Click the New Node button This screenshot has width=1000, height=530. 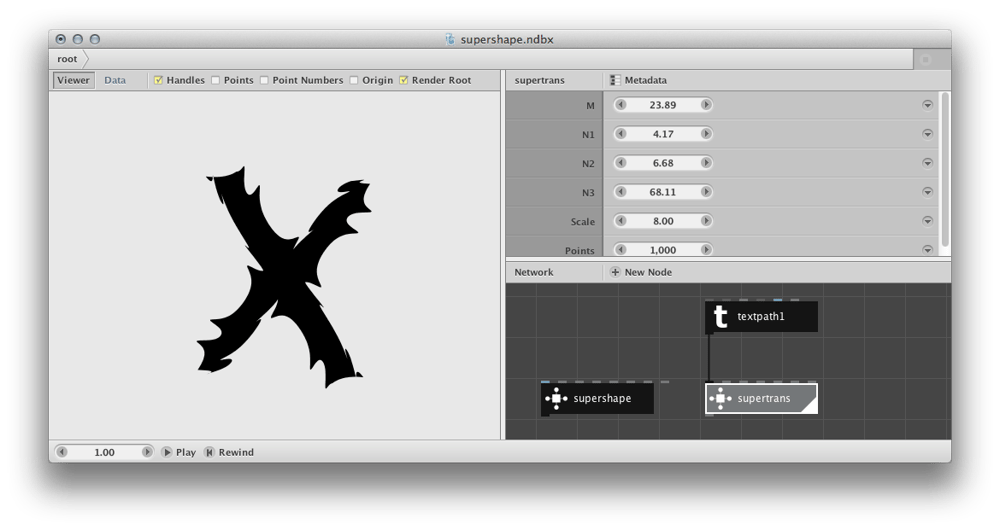[641, 272]
